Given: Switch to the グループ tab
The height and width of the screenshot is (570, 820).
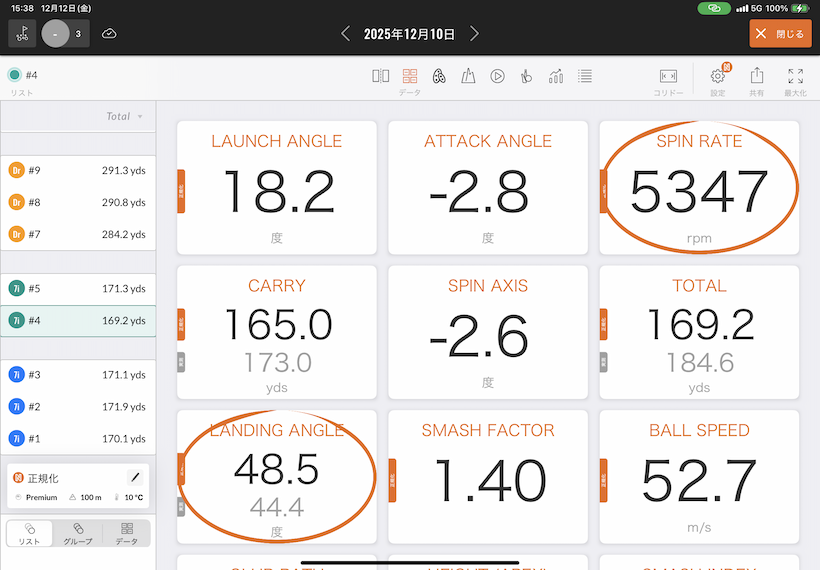Looking at the screenshot, I should pyautogui.click(x=78, y=533).
